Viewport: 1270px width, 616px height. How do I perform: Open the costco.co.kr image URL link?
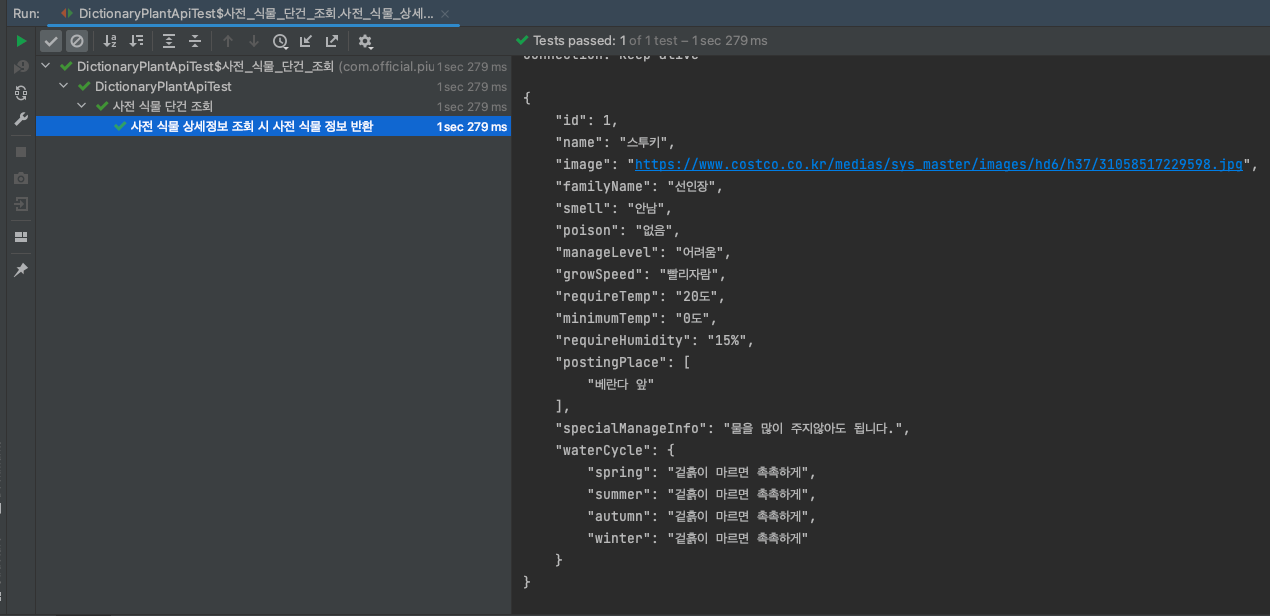pos(938,165)
